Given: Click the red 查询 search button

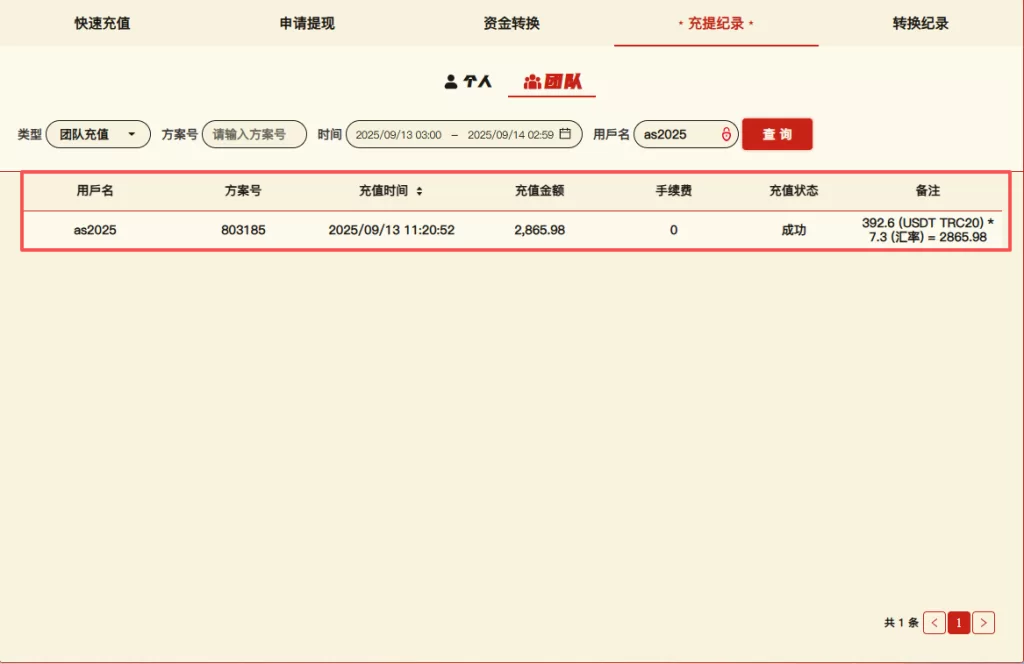Looking at the screenshot, I should (x=777, y=134).
